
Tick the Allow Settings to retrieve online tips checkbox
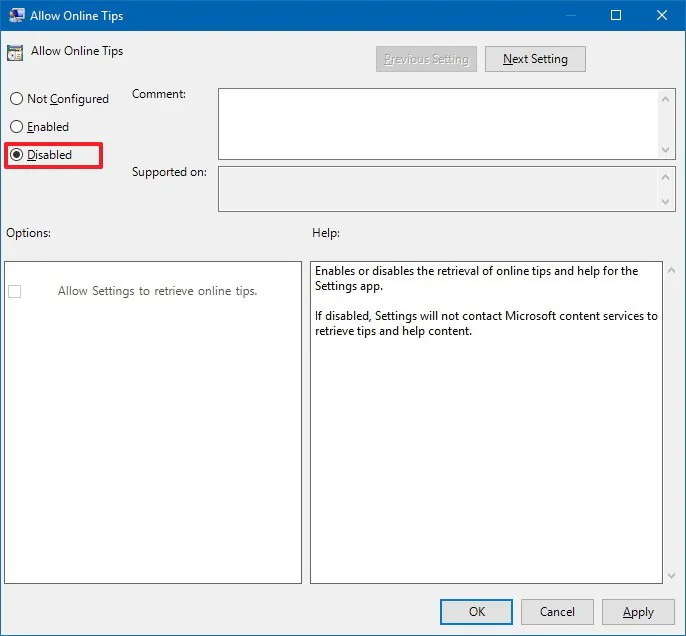pos(14,291)
